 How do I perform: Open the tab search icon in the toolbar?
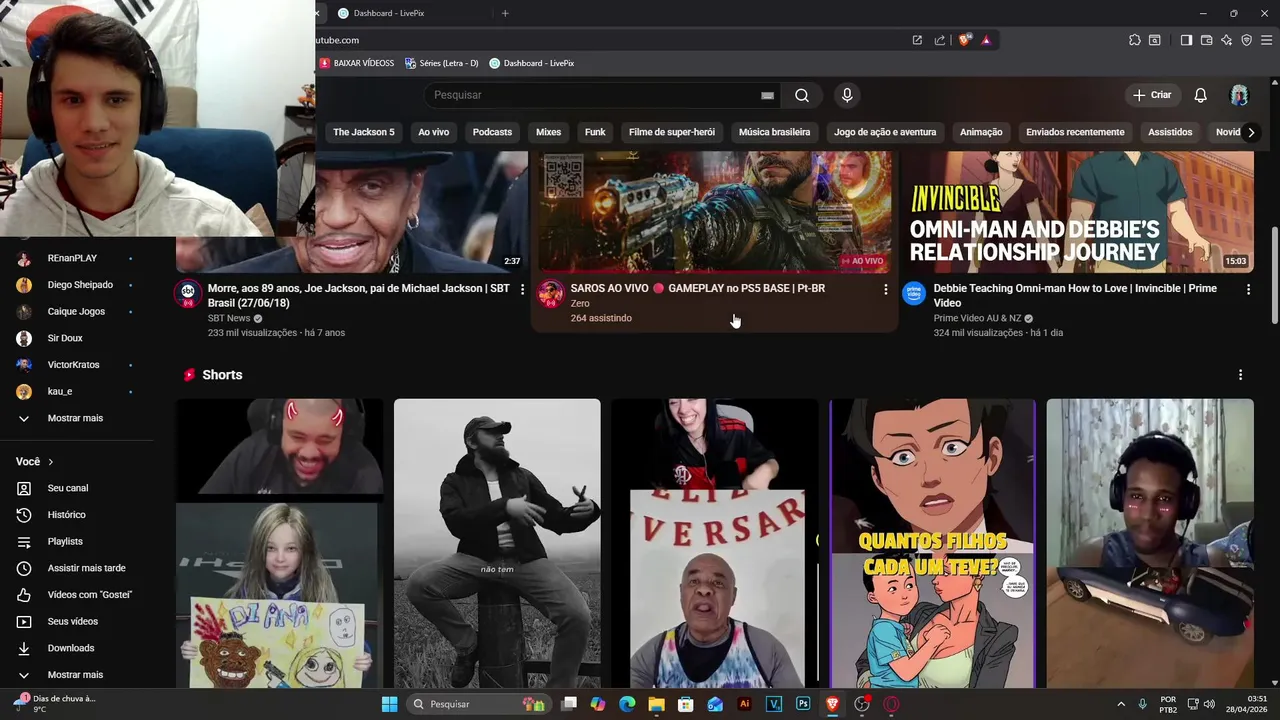1155,40
